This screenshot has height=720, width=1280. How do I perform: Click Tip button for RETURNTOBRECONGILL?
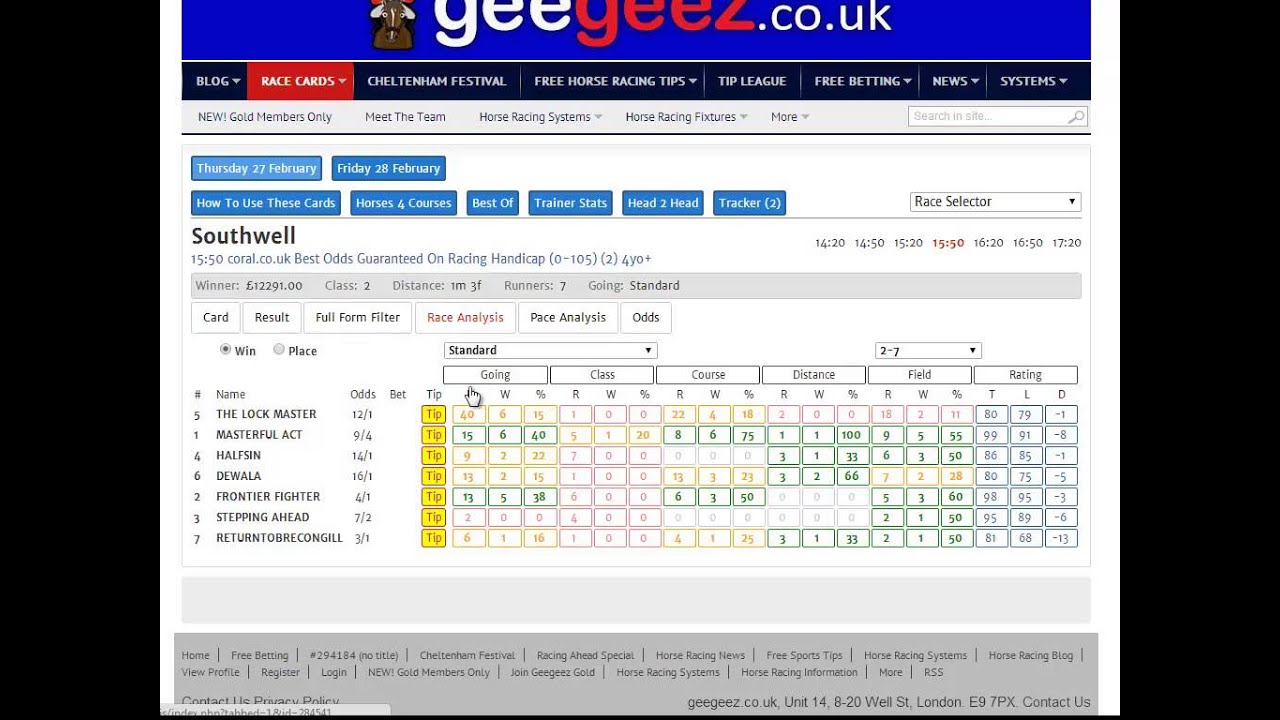433,538
